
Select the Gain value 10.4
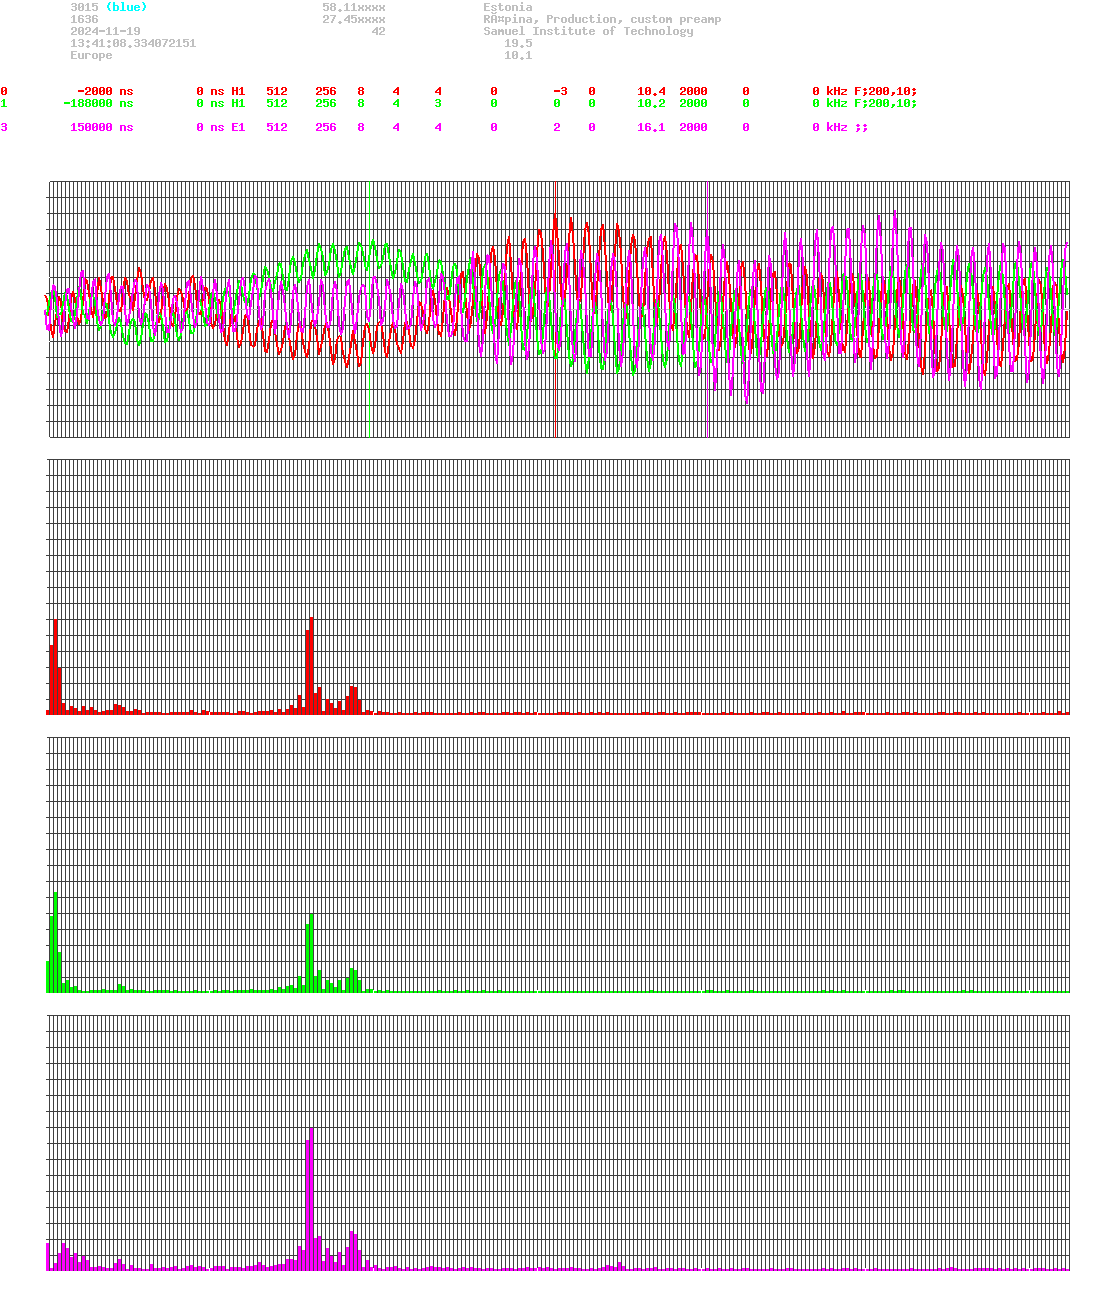(650, 91)
